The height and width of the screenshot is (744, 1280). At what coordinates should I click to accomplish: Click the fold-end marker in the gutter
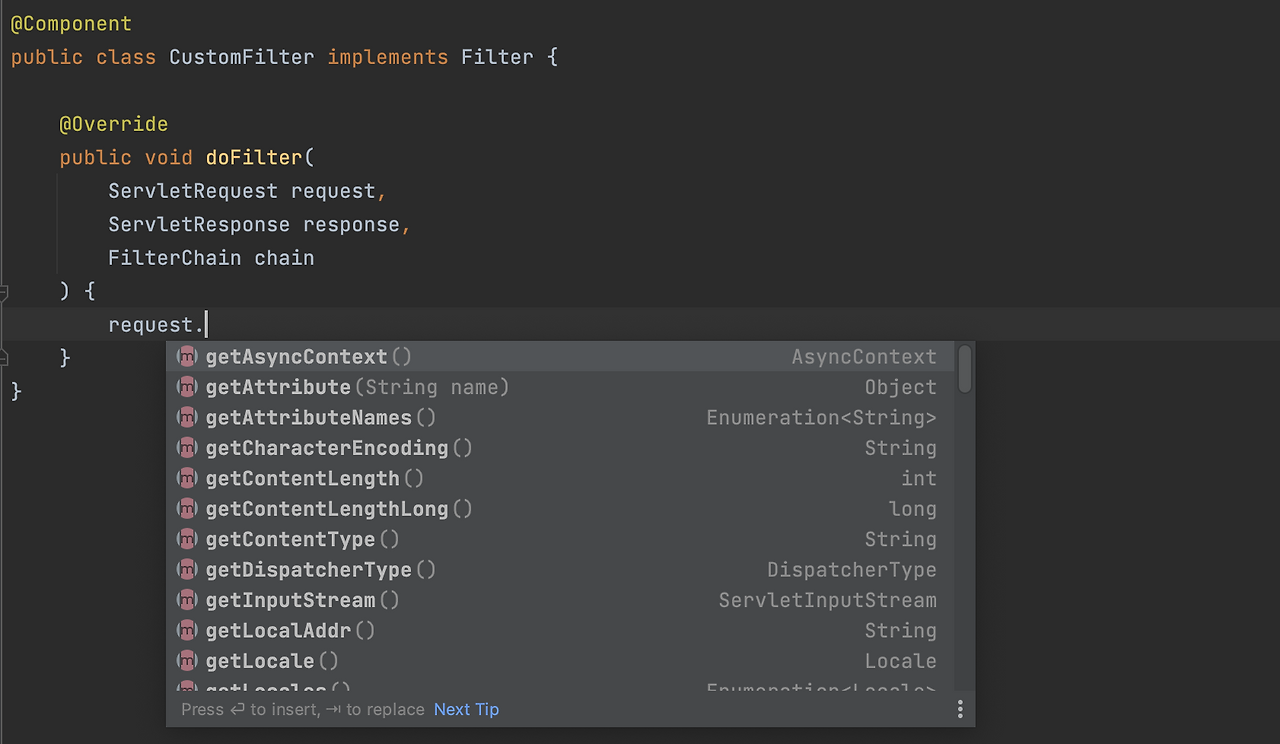pyautogui.click(x=4, y=357)
